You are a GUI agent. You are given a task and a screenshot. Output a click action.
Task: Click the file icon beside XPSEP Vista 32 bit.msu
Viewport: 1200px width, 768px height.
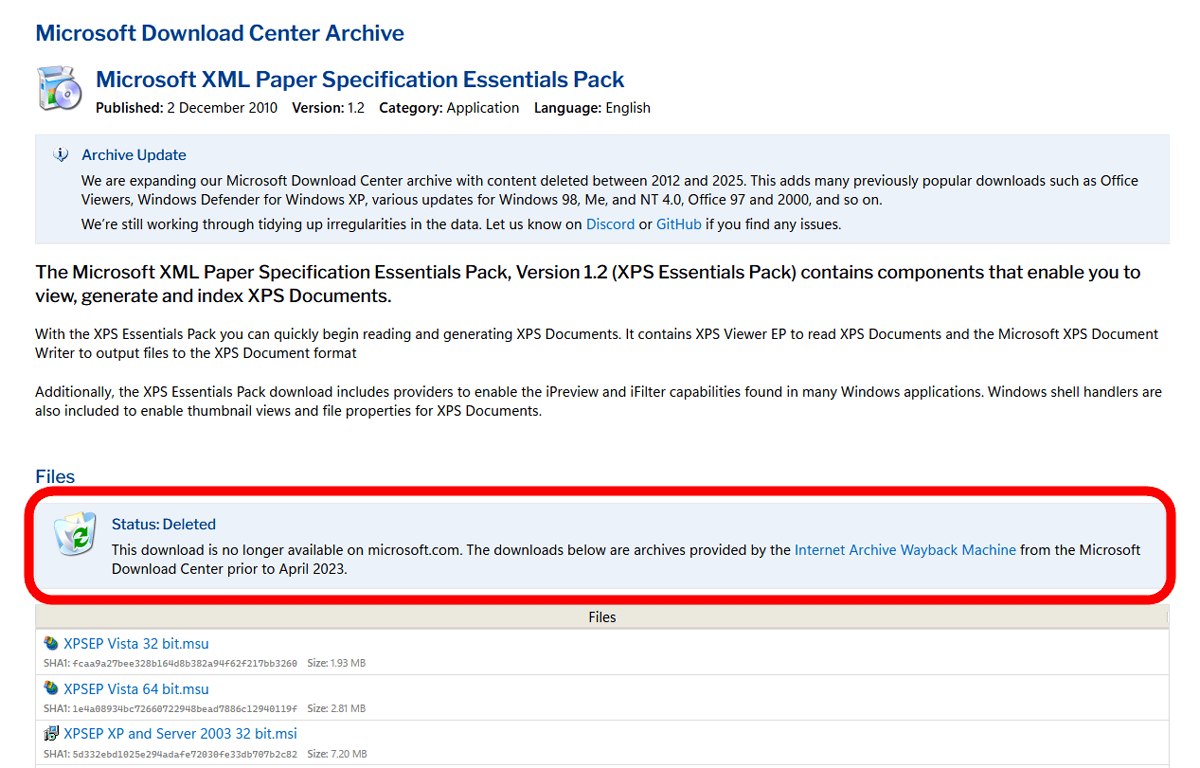click(x=51, y=643)
